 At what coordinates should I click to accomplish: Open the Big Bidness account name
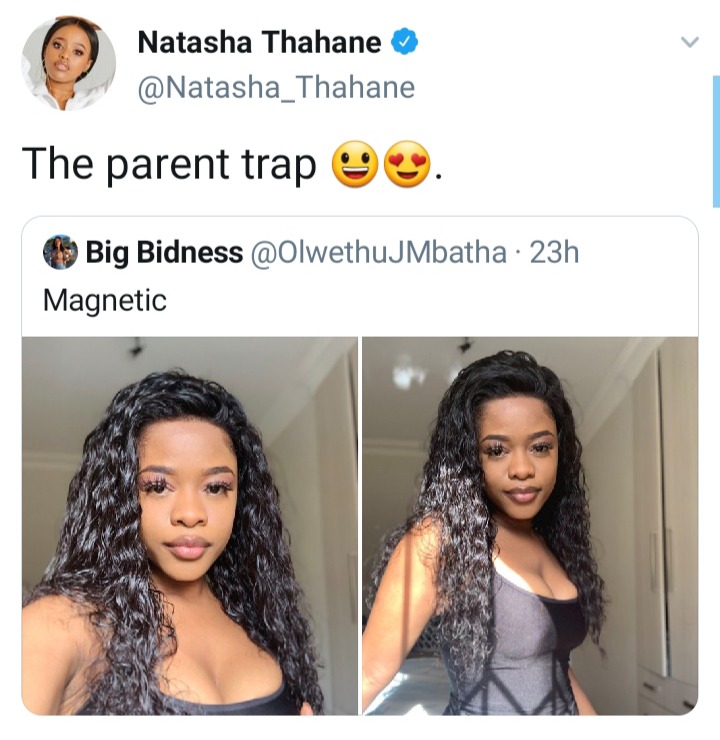(164, 252)
